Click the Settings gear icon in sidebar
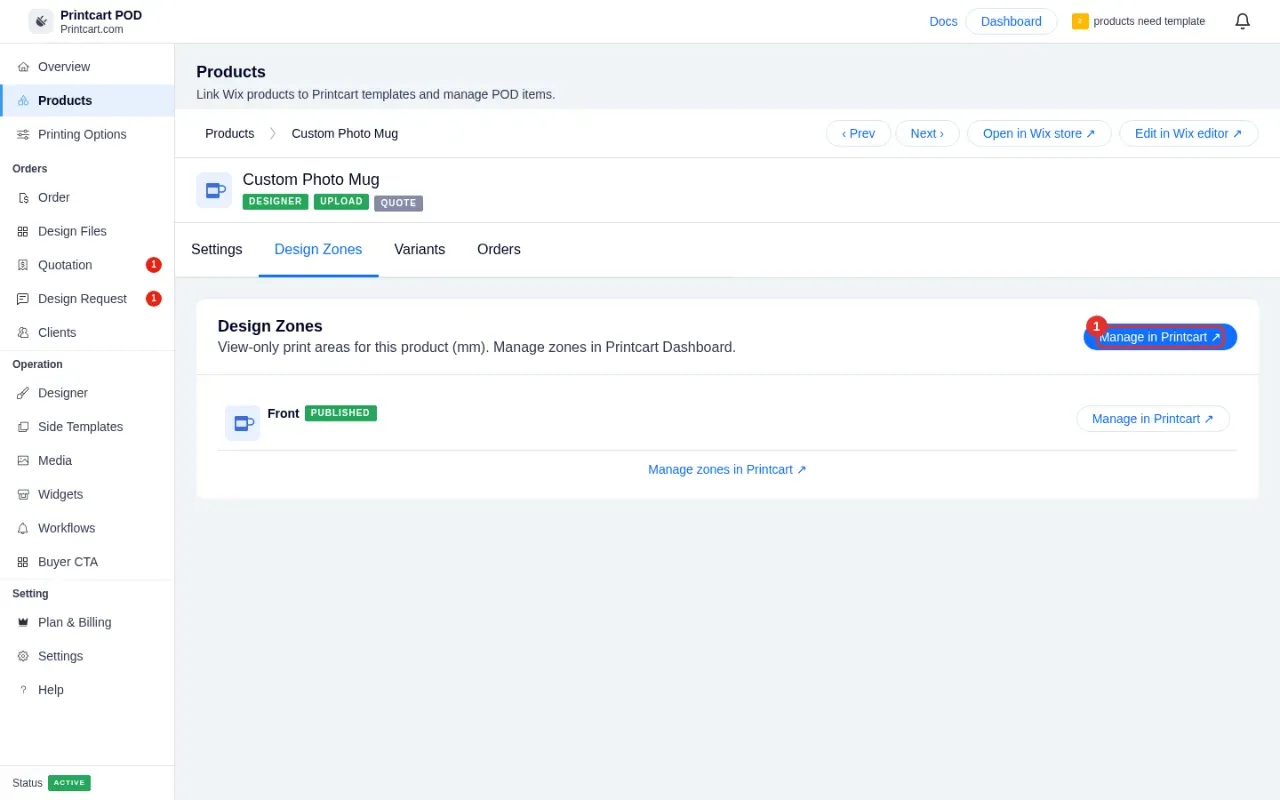This screenshot has height=800, width=1280. click(x=23, y=656)
